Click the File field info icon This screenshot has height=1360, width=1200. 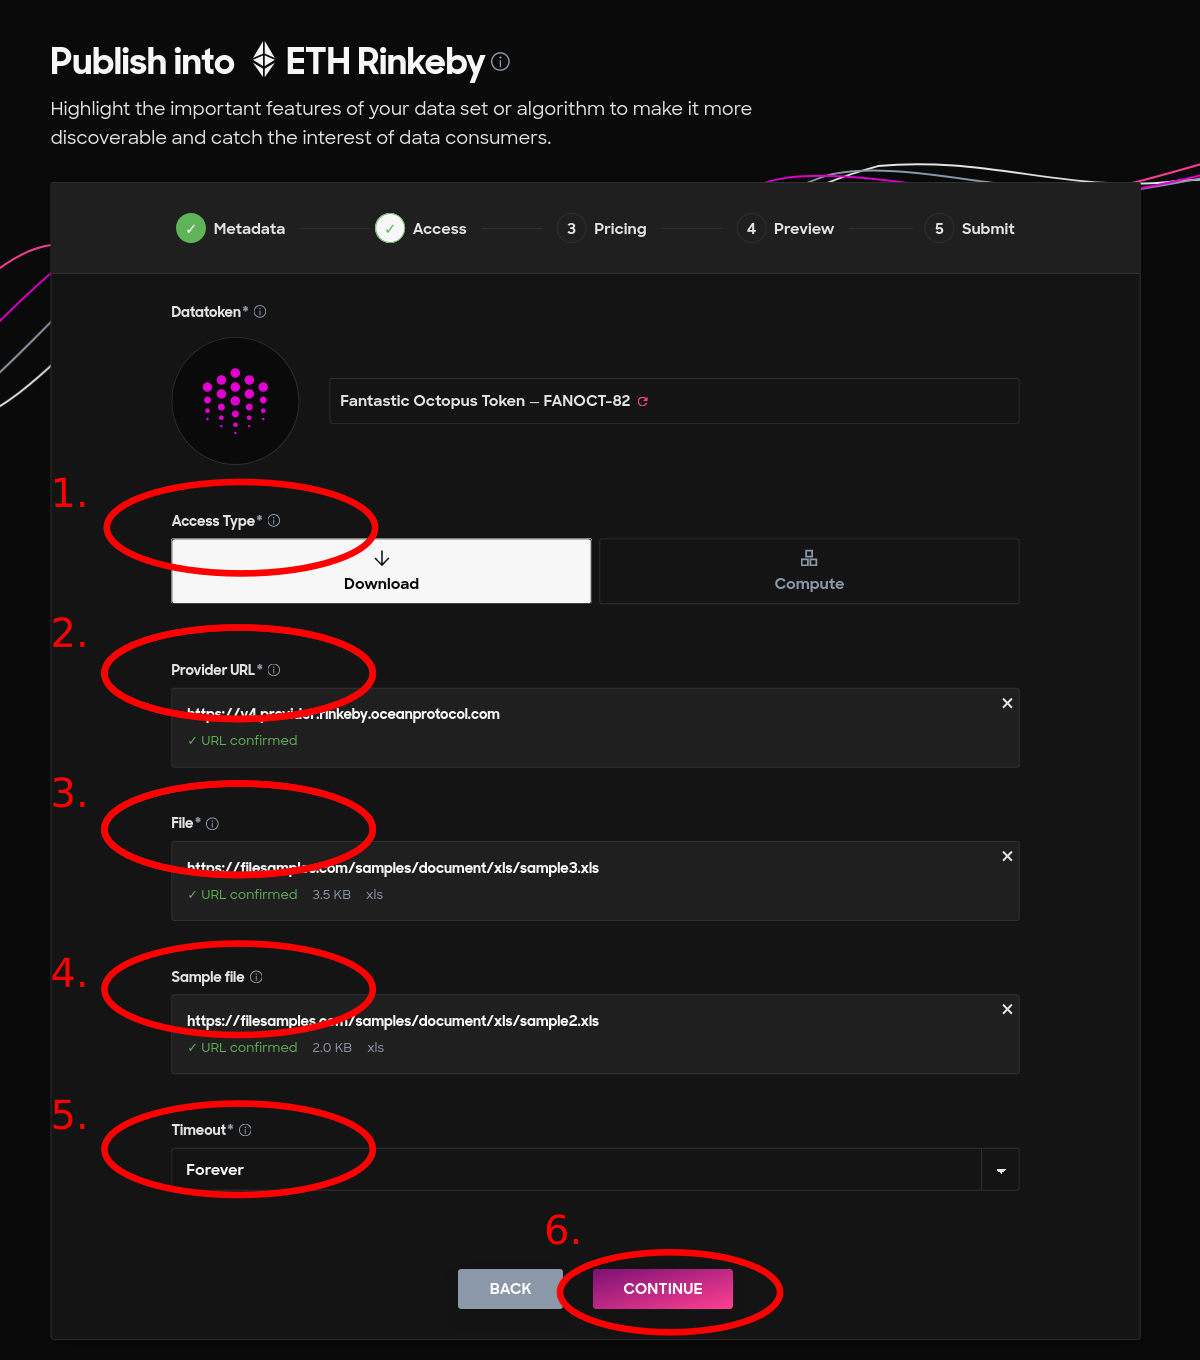[212, 824]
